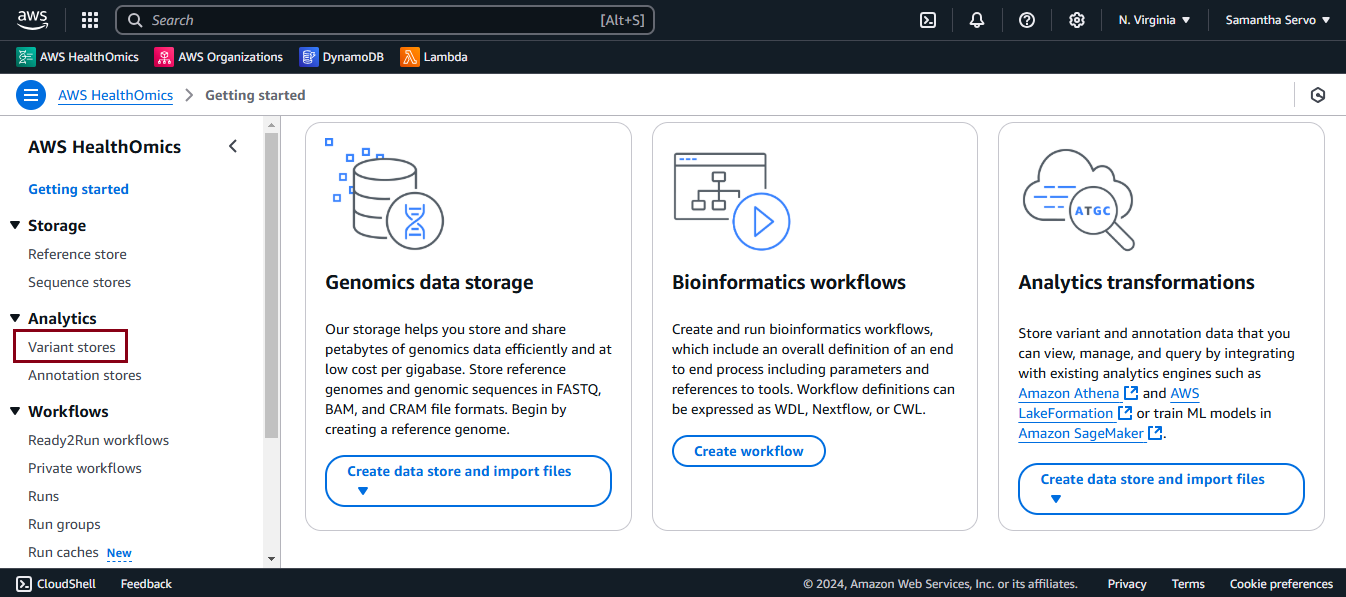
Task: Click the sidebar scrollbar thumb
Action: (x=271, y=285)
